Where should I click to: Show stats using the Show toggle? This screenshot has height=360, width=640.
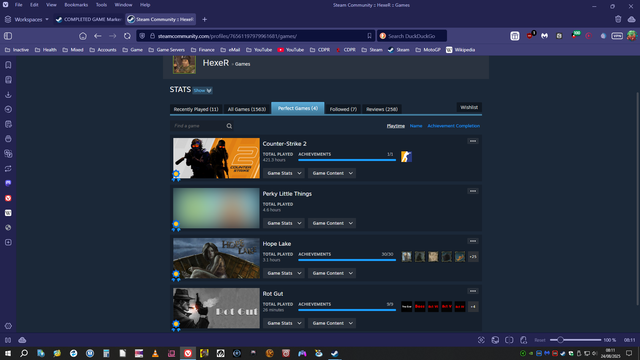202,90
